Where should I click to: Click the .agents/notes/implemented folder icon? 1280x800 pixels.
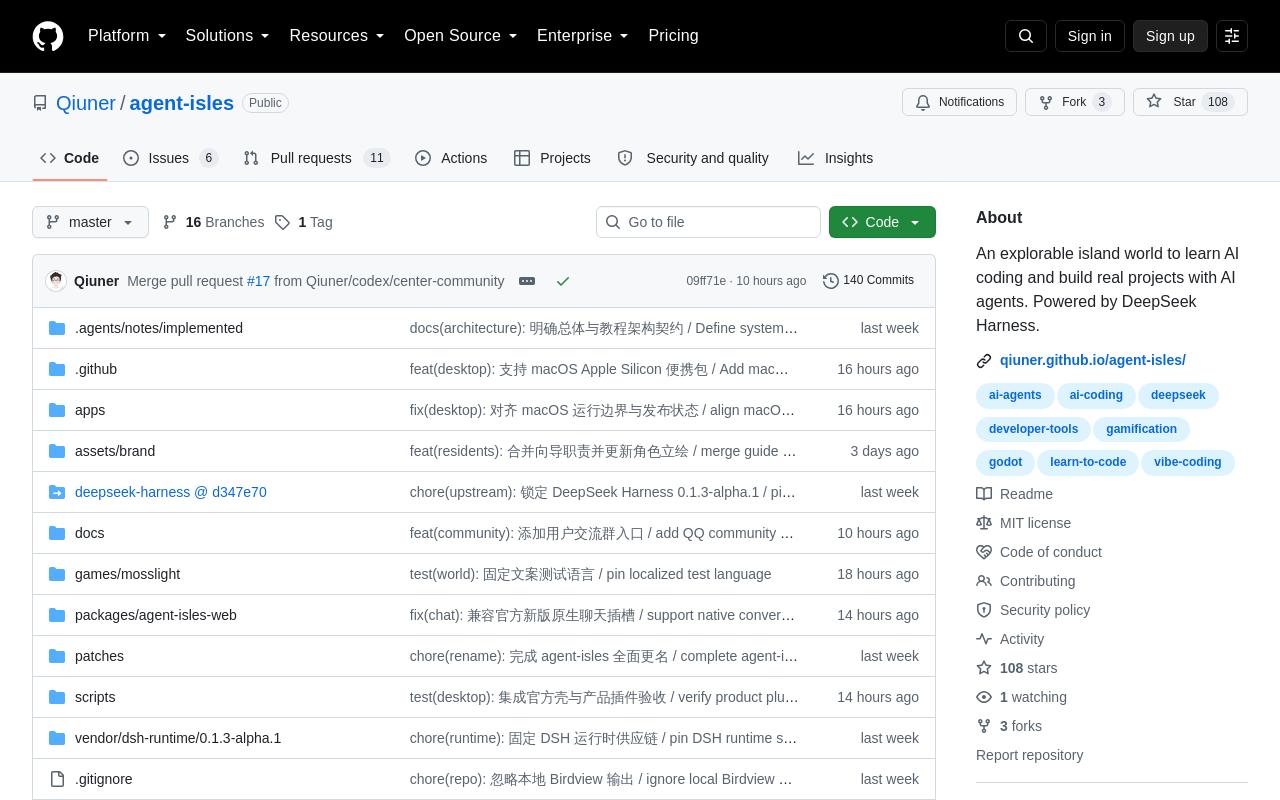click(x=57, y=328)
